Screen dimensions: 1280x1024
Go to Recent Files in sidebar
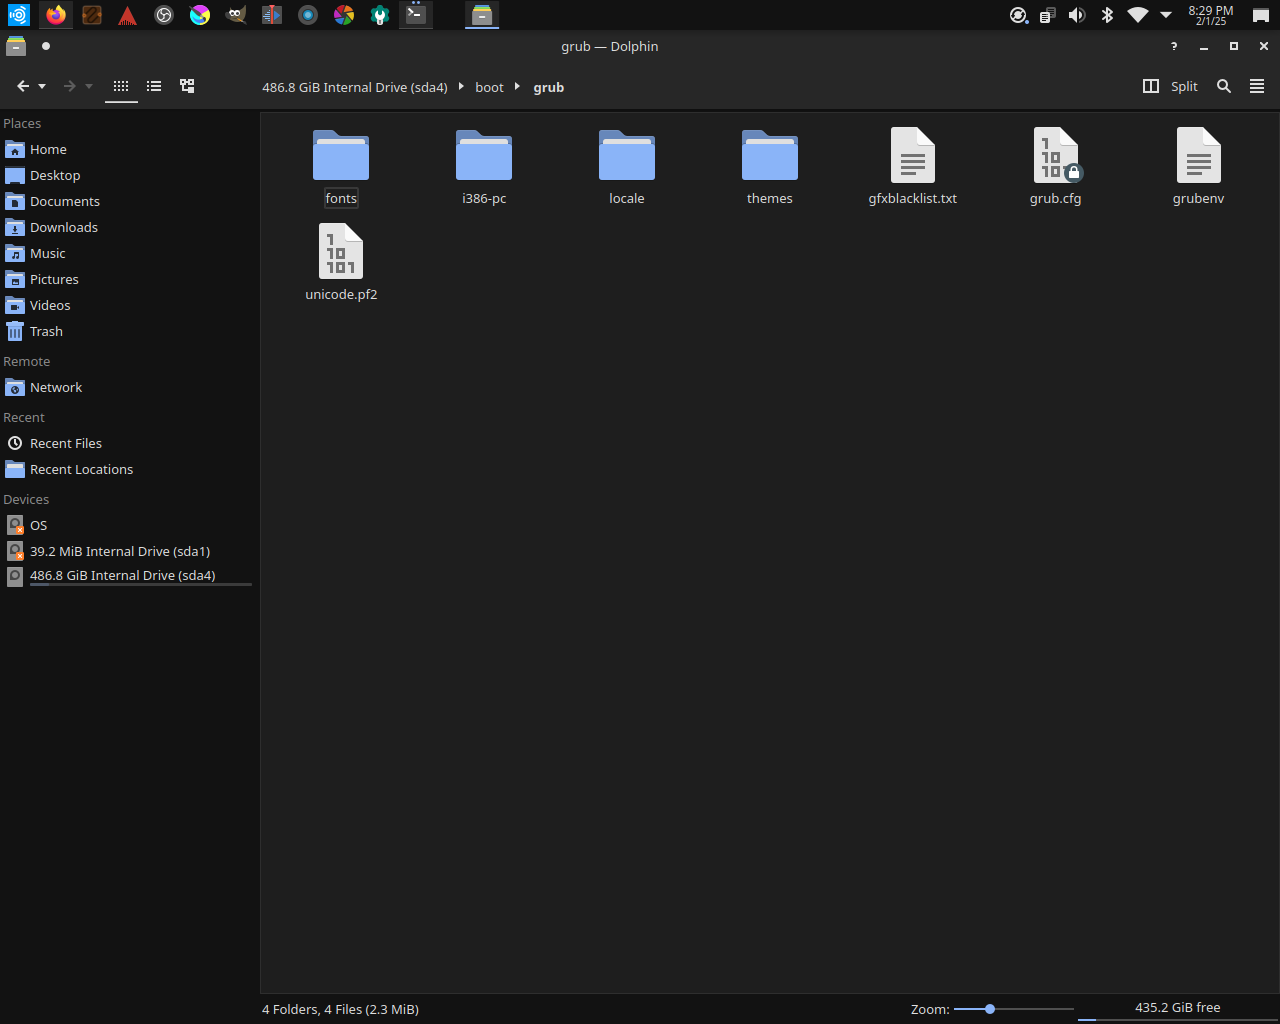click(x=65, y=444)
